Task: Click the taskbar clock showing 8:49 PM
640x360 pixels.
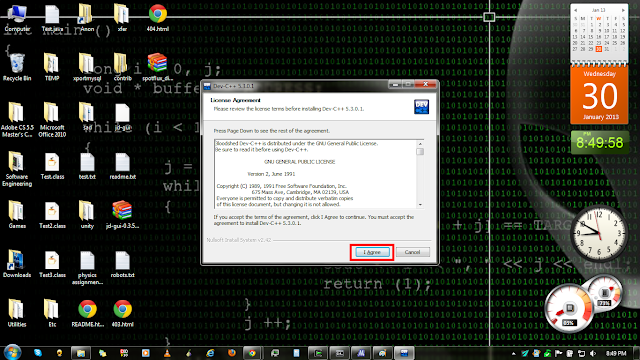Action: click(x=616, y=353)
